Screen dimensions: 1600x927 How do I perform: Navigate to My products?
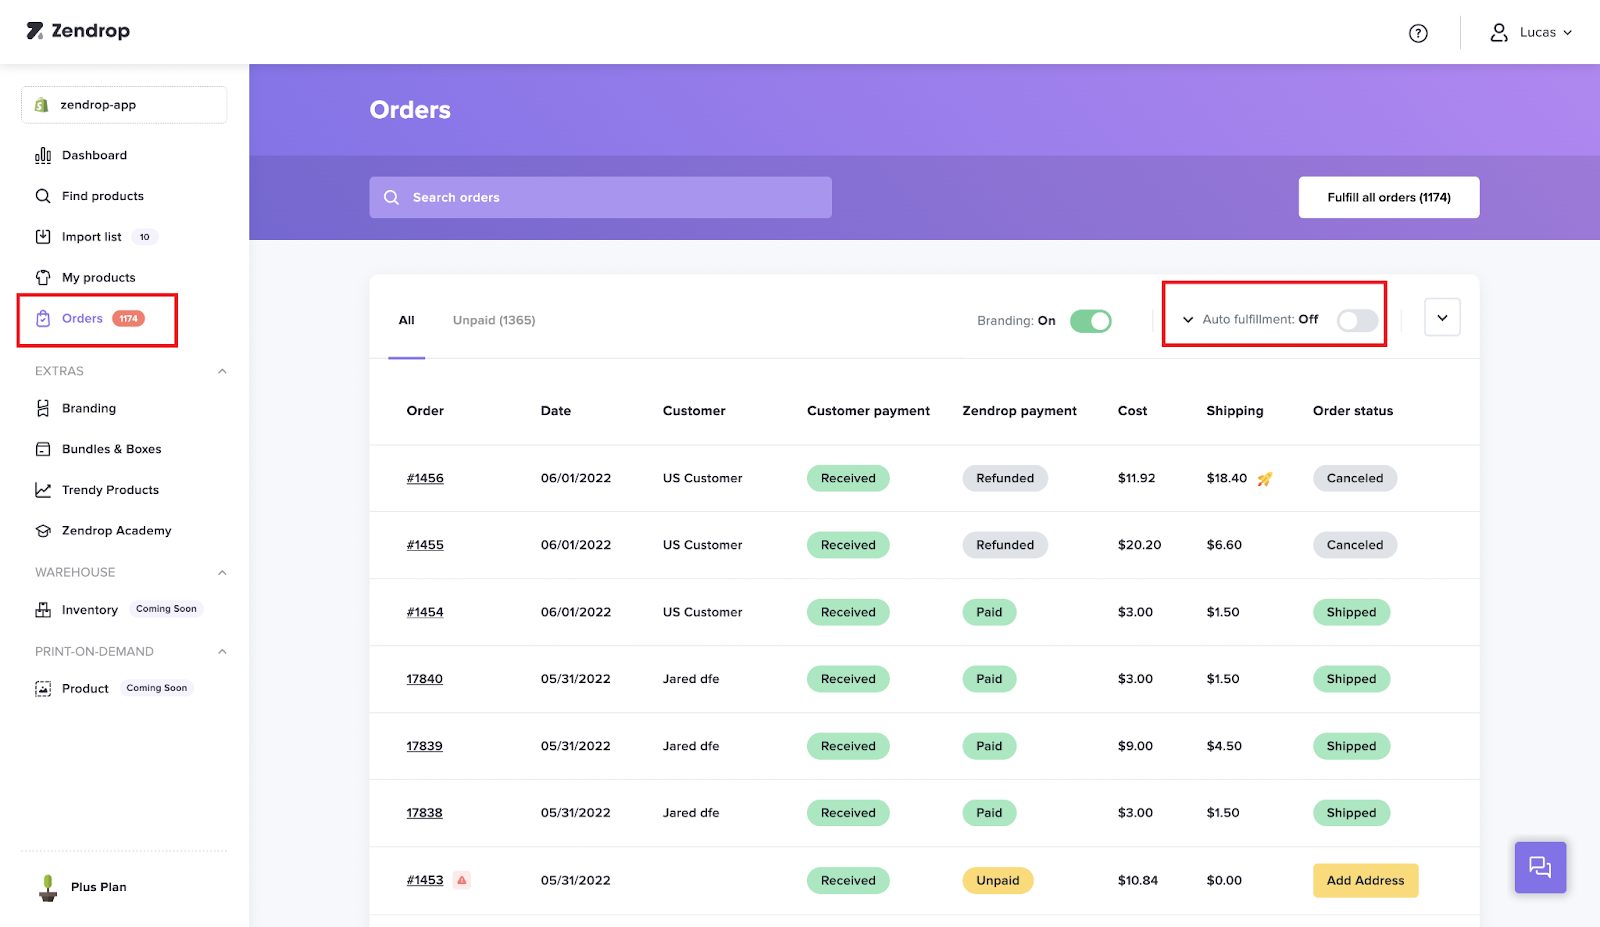pyautogui.click(x=99, y=278)
